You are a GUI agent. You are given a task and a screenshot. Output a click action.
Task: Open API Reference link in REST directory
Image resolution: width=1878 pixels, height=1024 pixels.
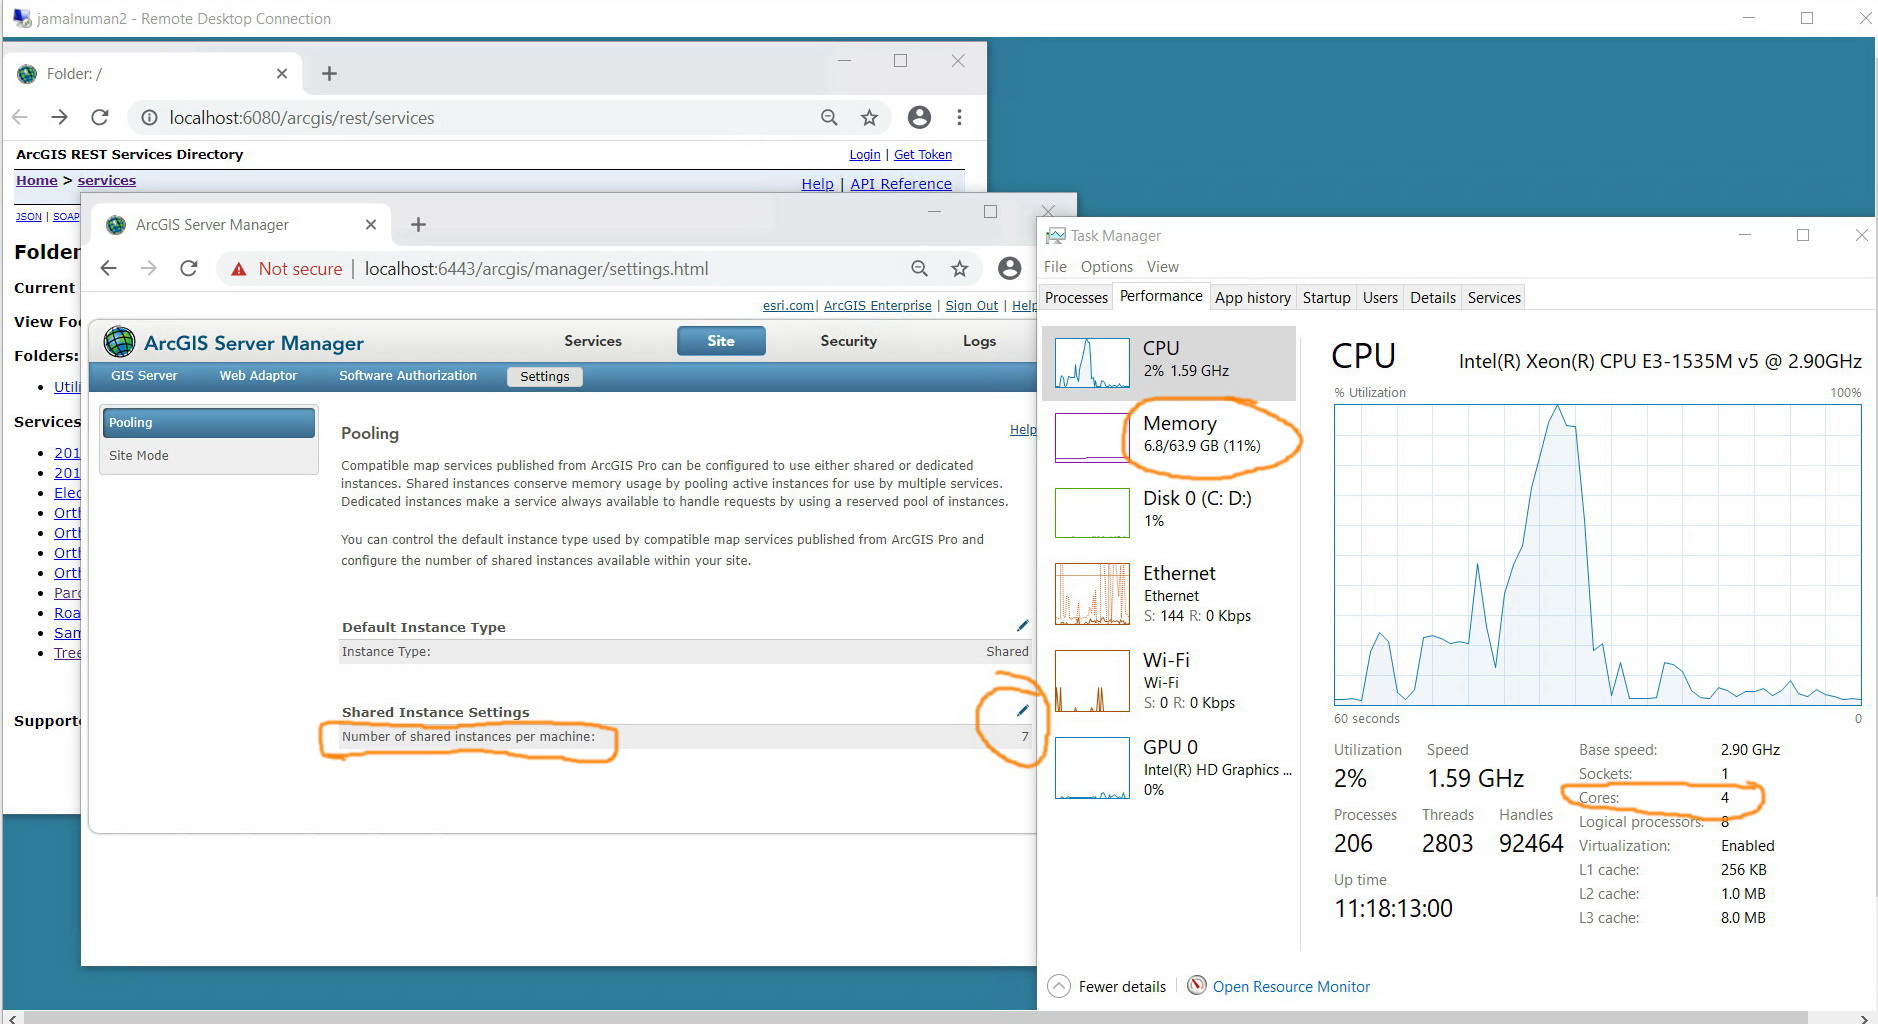coord(900,184)
